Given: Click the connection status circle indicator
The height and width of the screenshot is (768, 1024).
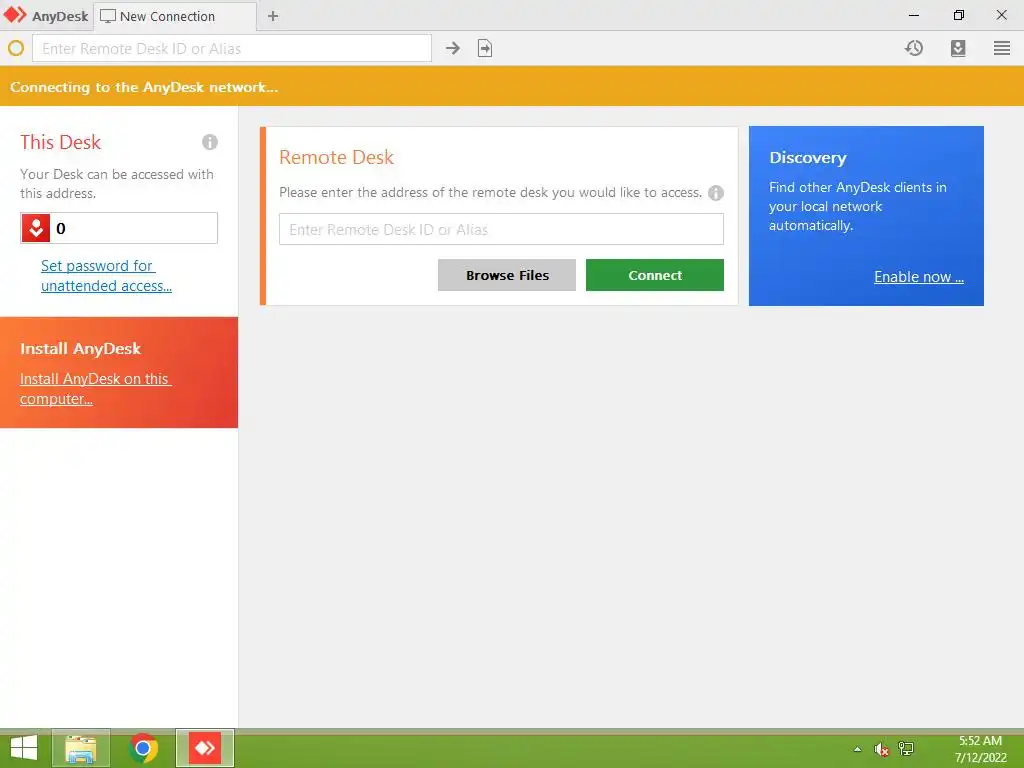Looking at the screenshot, I should click(16, 48).
